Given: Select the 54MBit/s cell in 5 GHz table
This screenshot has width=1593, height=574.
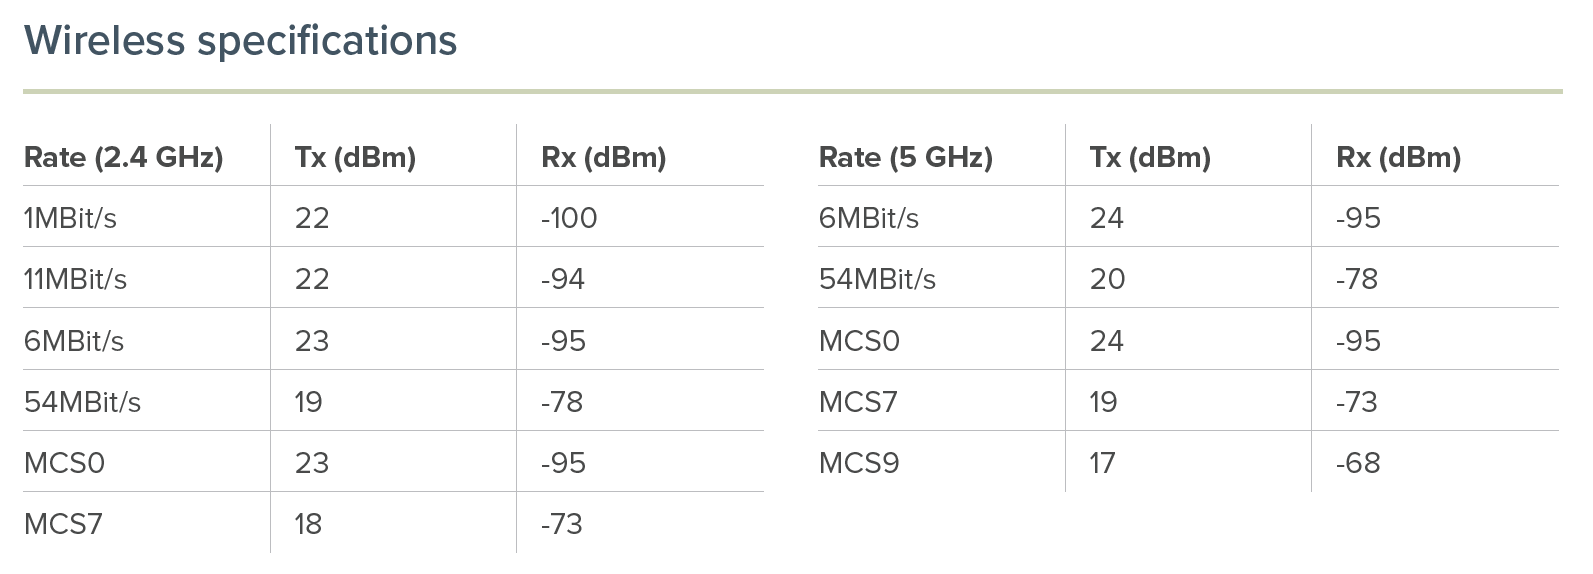Looking at the screenshot, I should 877,279.
